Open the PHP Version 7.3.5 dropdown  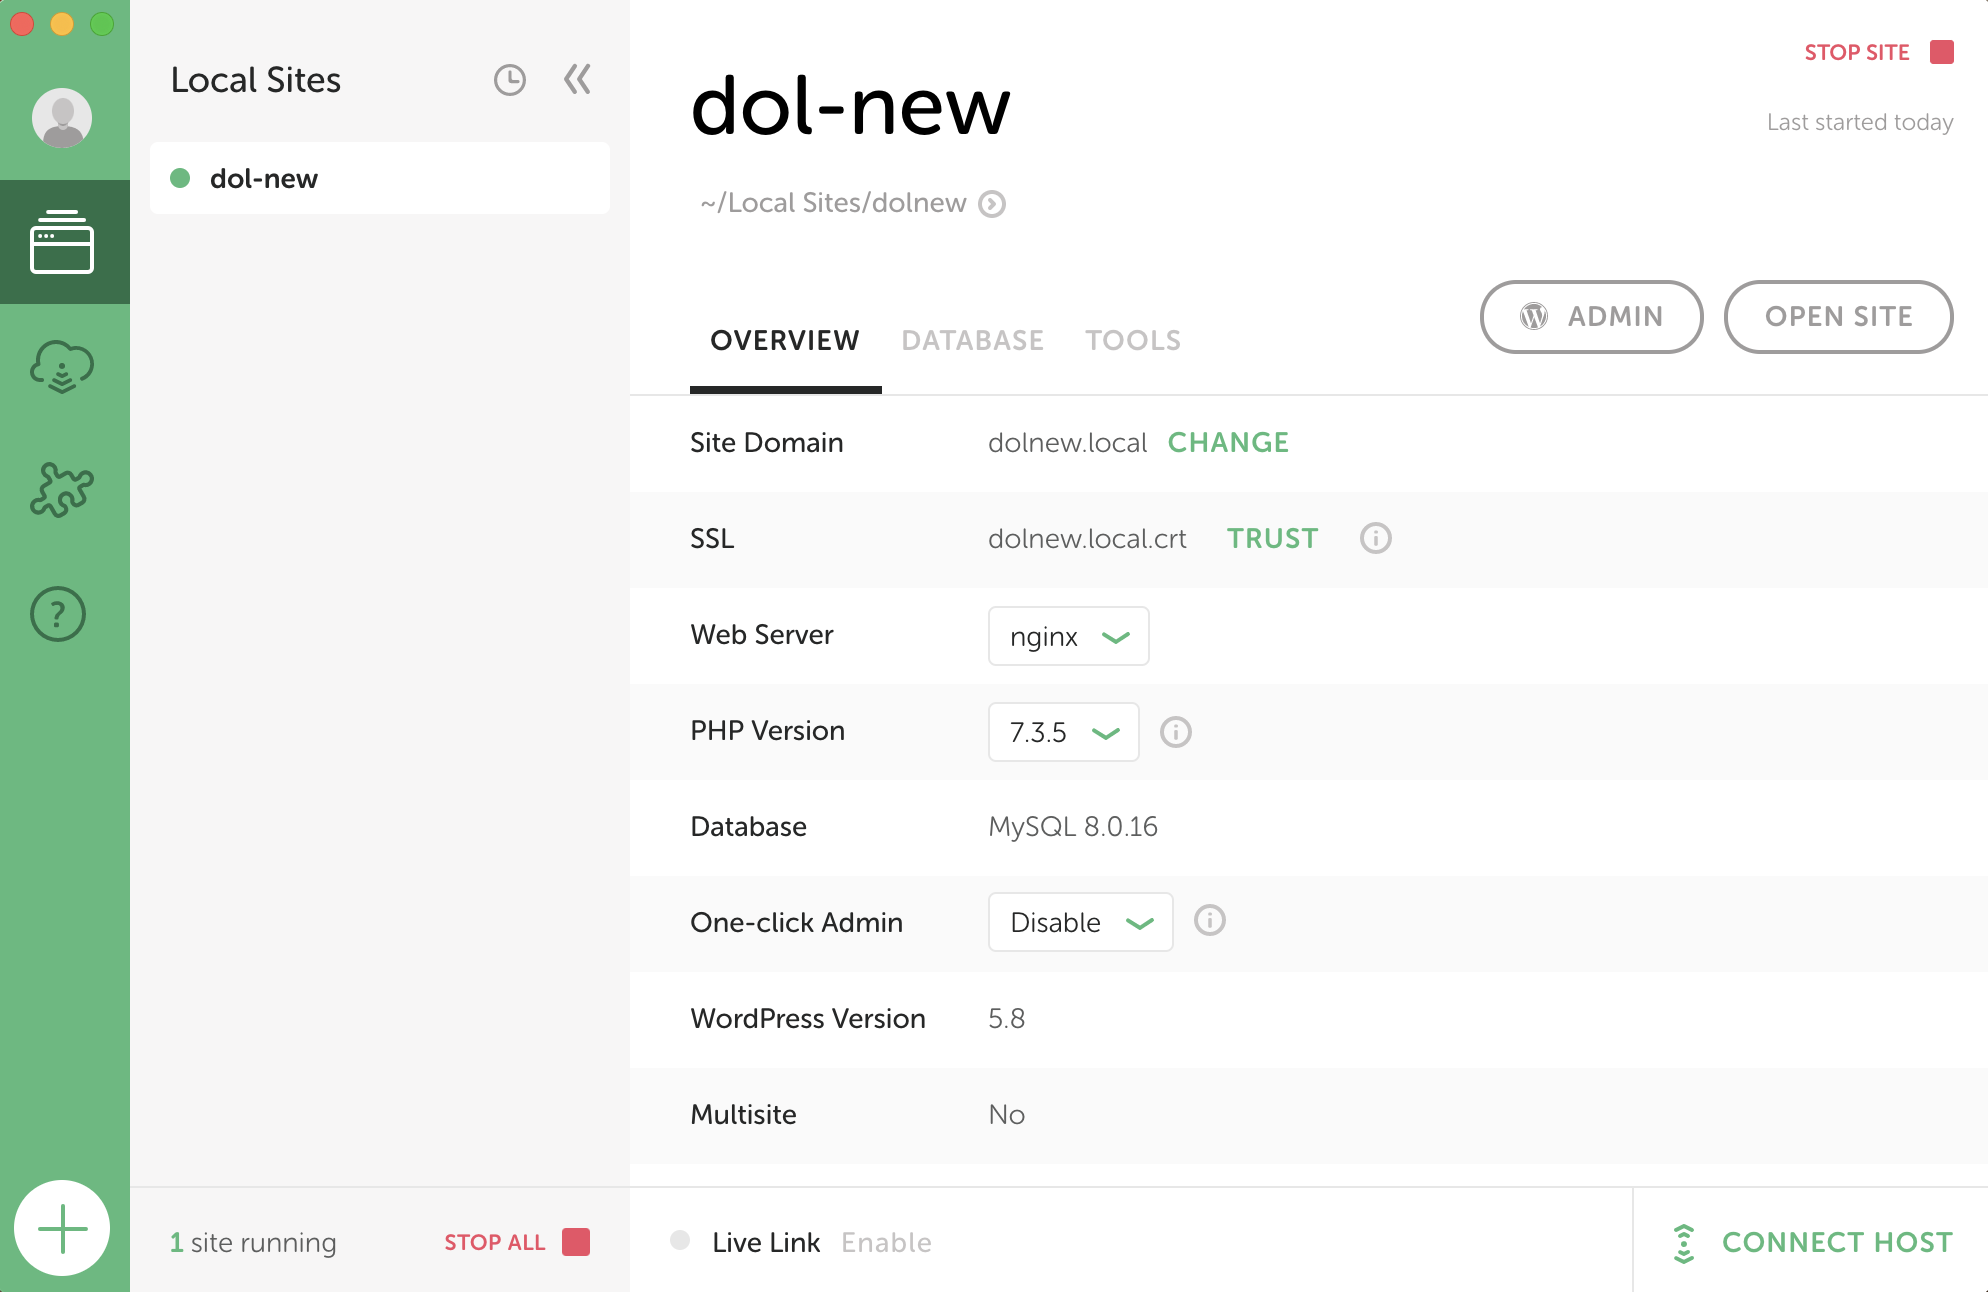pyautogui.click(x=1063, y=732)
